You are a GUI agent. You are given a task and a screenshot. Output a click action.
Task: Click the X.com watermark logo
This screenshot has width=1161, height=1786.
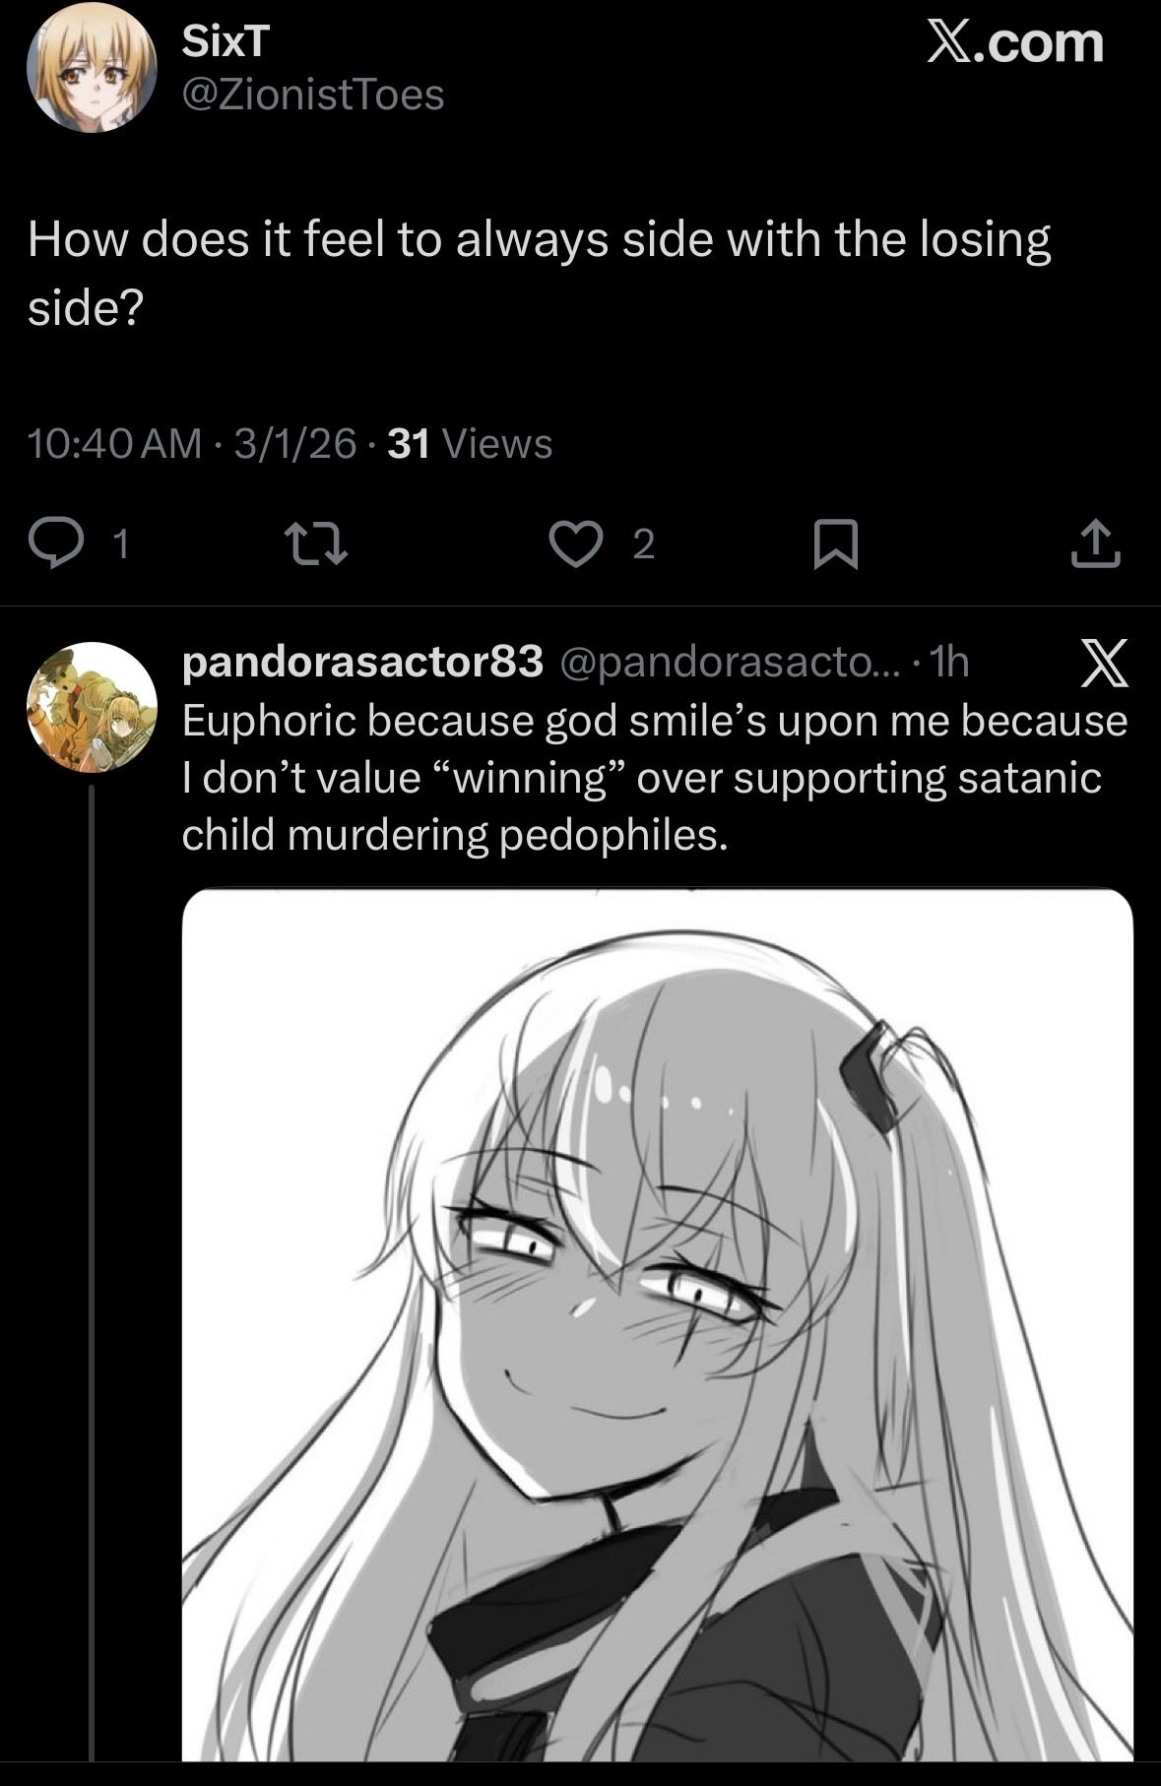[x=1015, y=42]
